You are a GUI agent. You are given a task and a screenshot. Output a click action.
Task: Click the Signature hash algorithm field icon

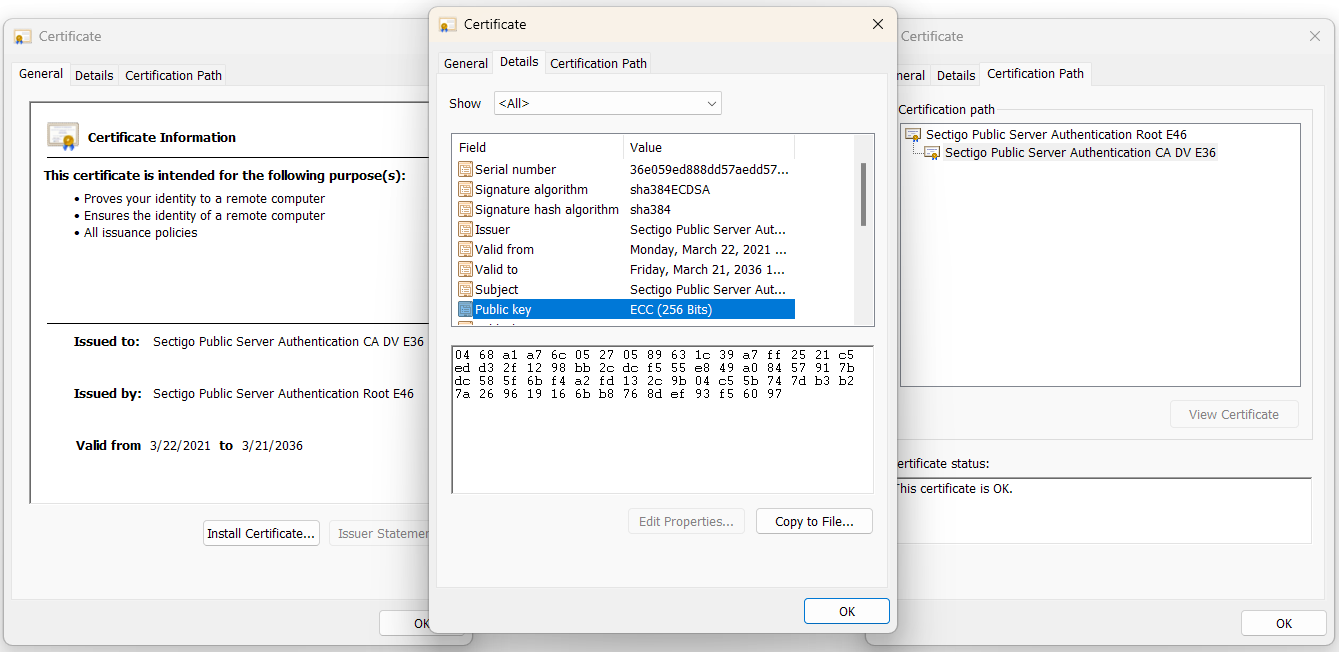465,210
